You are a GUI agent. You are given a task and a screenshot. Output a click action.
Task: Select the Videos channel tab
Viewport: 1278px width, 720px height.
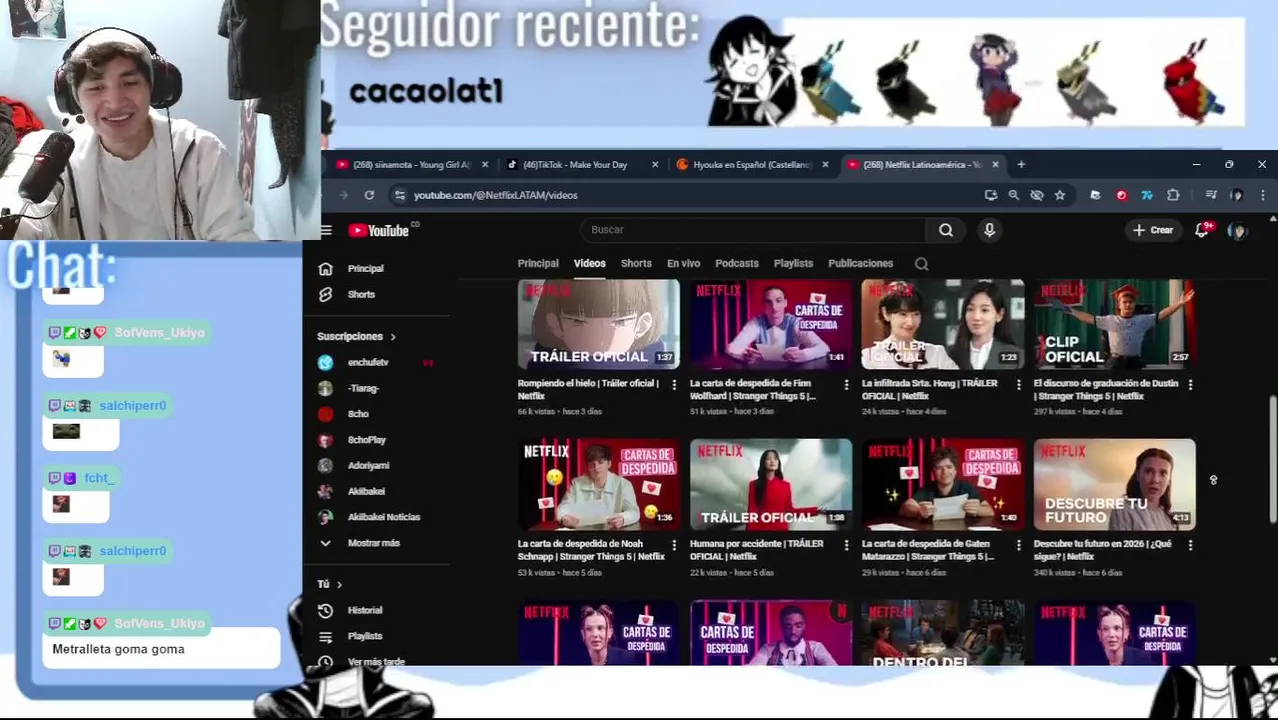(589, 264)
